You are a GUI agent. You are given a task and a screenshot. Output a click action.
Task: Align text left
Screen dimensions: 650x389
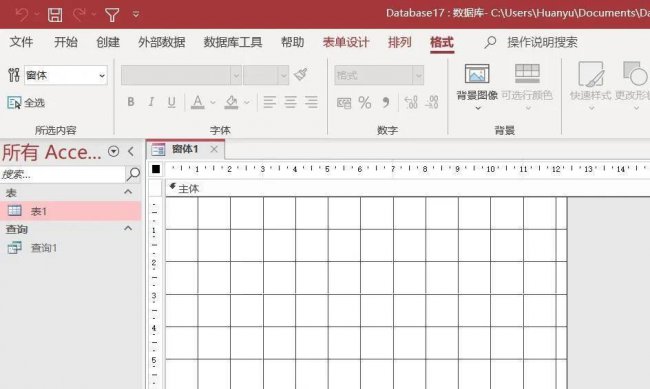pos(269,102)
